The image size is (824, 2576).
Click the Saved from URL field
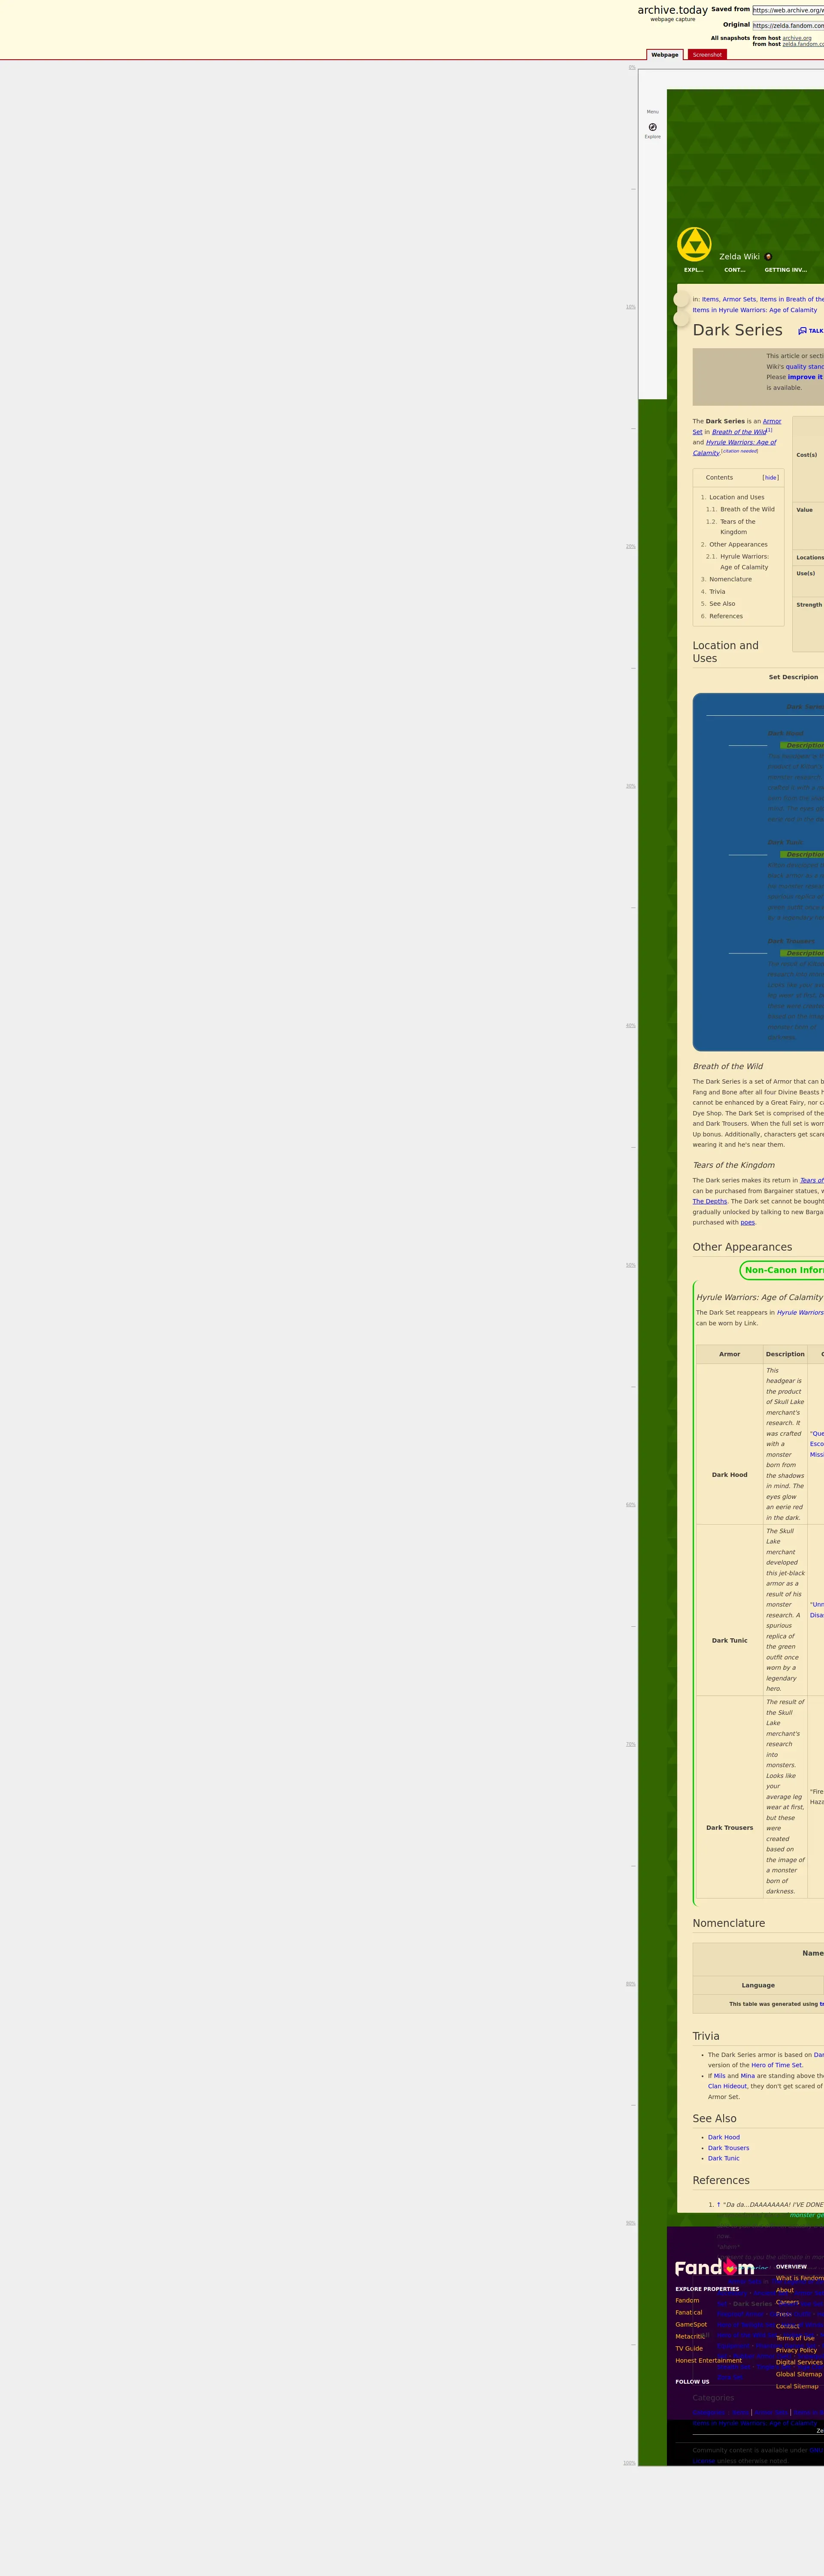pyautogui.click(x=788, y=10)
